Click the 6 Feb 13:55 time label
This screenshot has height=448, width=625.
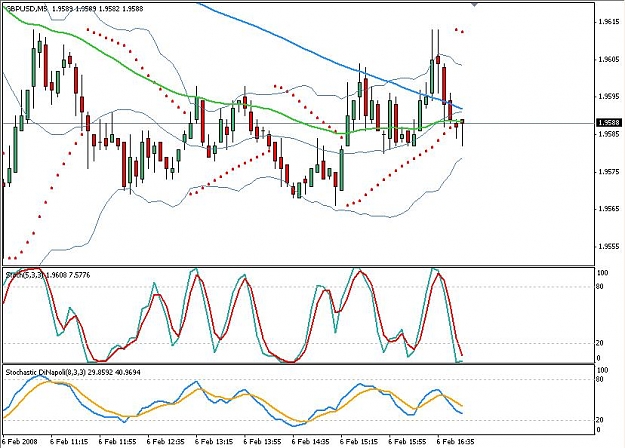pyautogui.click(x=262, y=442)
